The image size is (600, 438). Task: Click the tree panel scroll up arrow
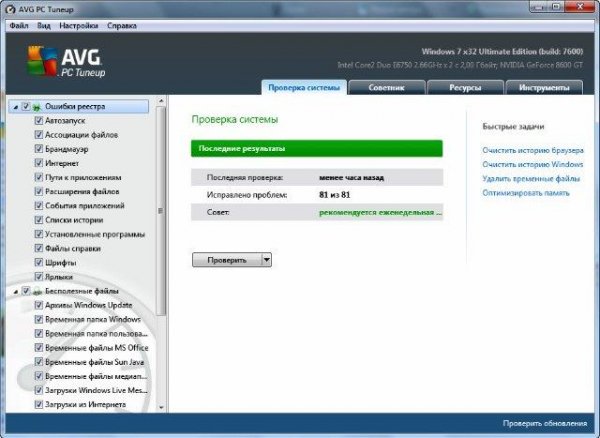tap(161, 101)
